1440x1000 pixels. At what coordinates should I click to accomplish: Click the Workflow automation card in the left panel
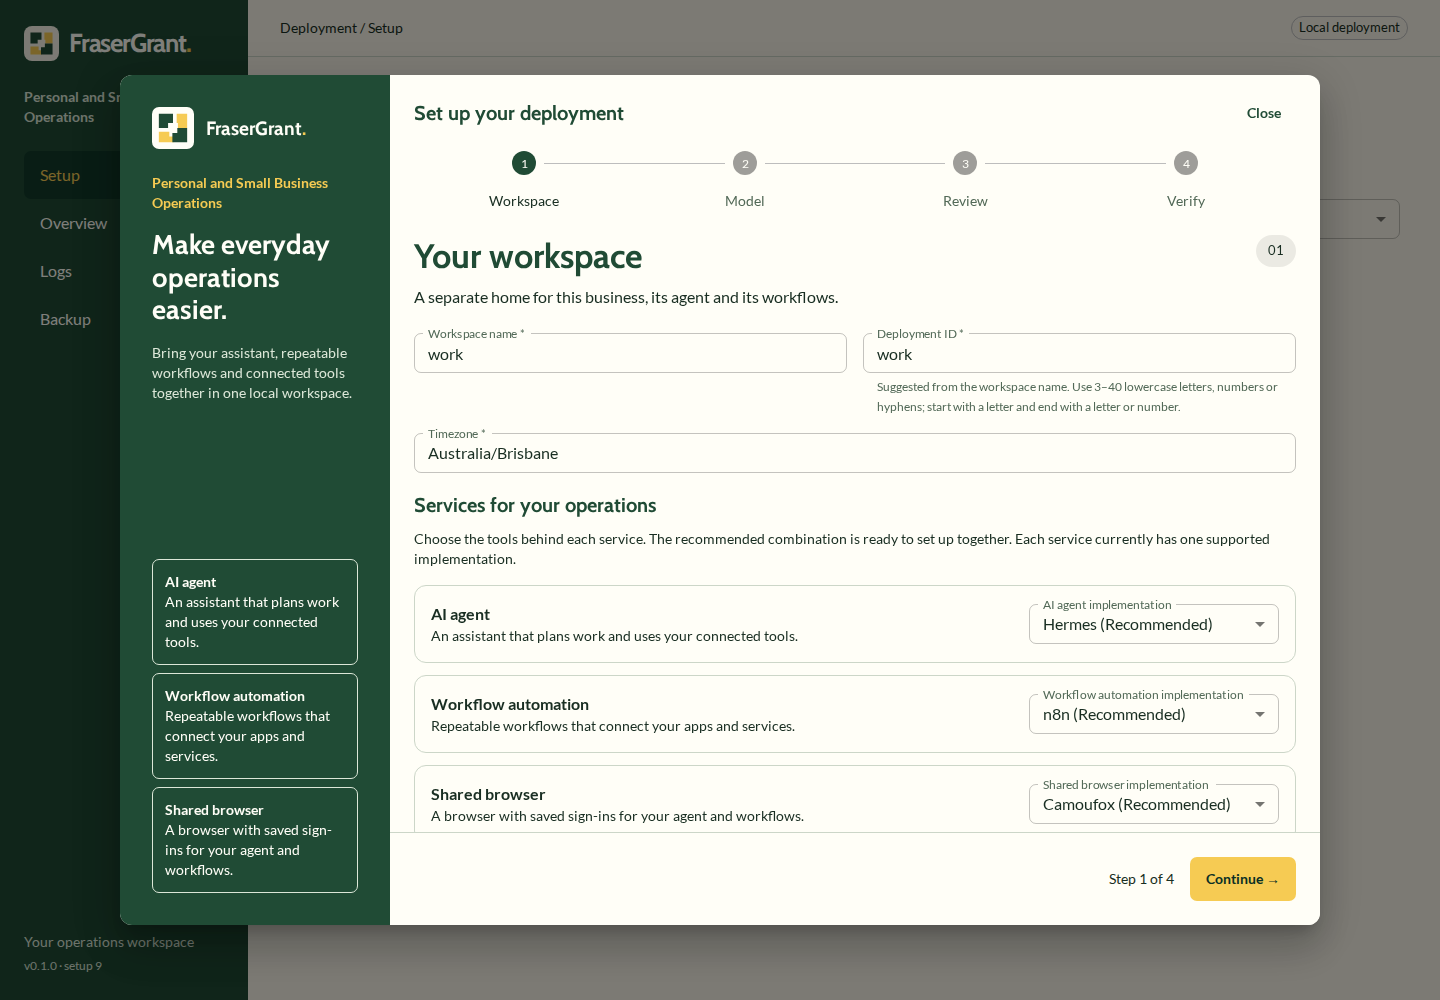[x=255, y=726]
